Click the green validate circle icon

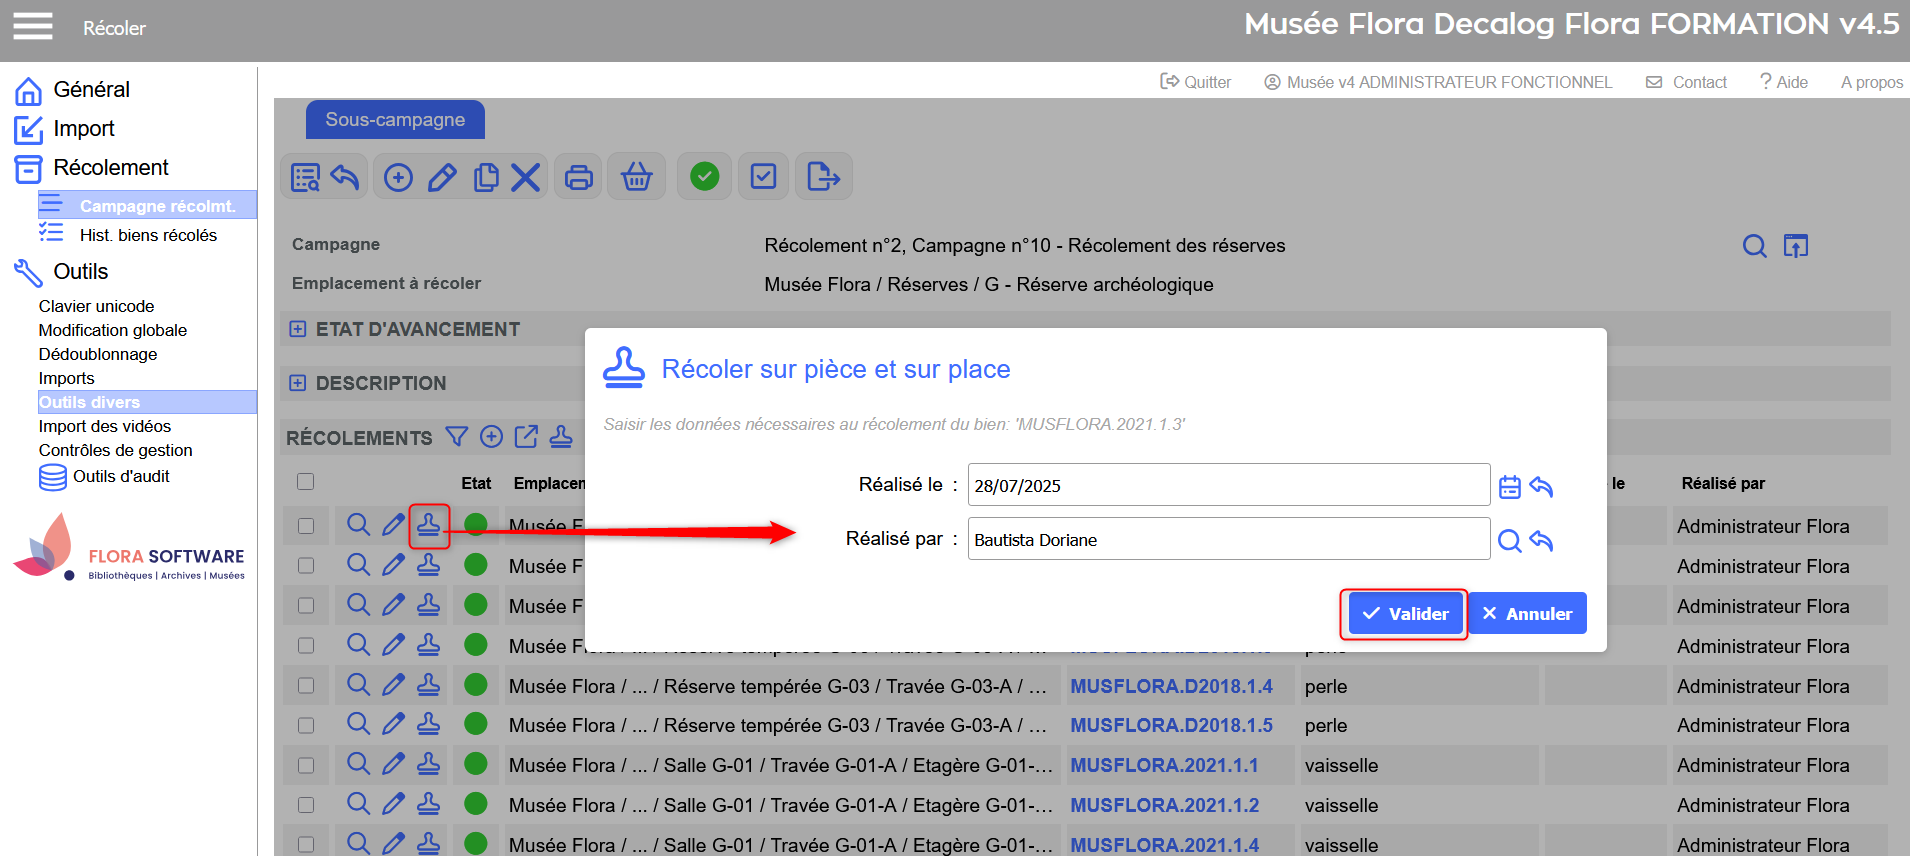(x=705, y=177)
